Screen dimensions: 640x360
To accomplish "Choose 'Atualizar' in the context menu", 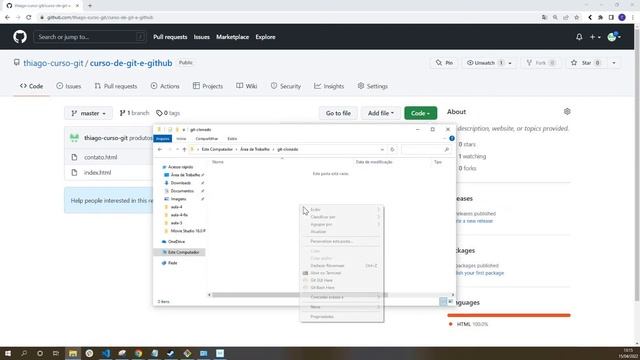I will pyautogui.click(x=342, y=232).
